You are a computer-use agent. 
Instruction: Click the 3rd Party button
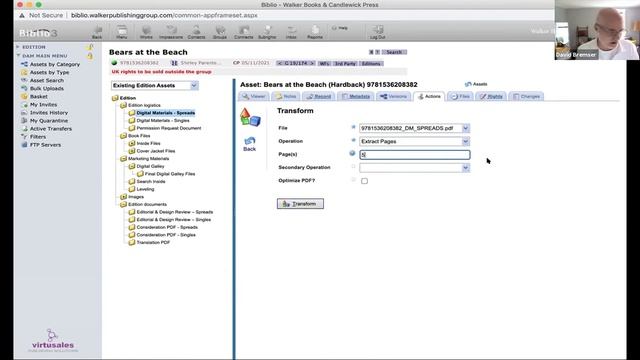pyautogui.click(x=345, y=64)
